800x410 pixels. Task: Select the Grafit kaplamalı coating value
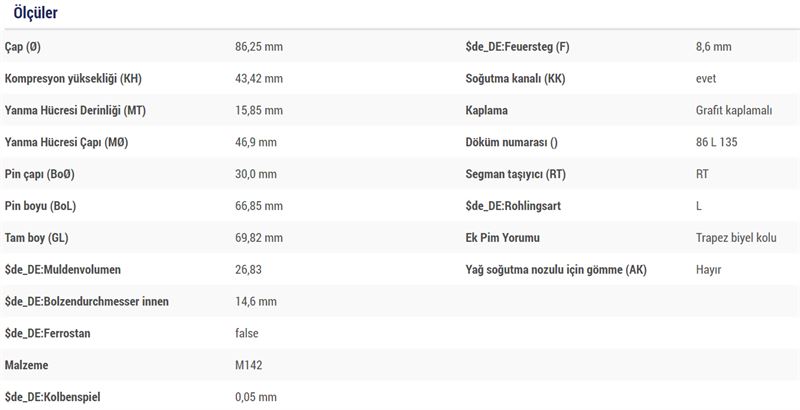[734, 111]
